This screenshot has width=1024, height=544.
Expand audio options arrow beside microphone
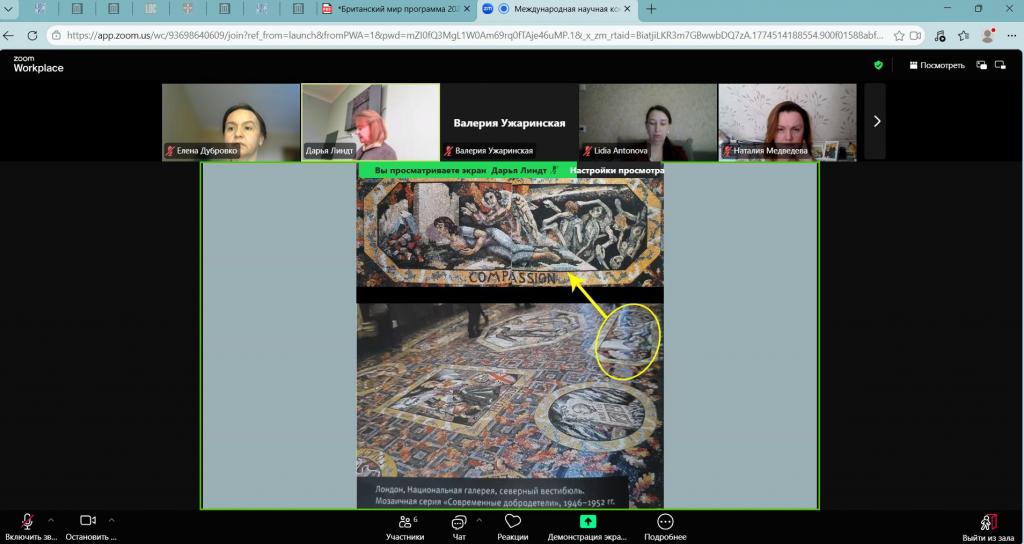coord(51,520)
